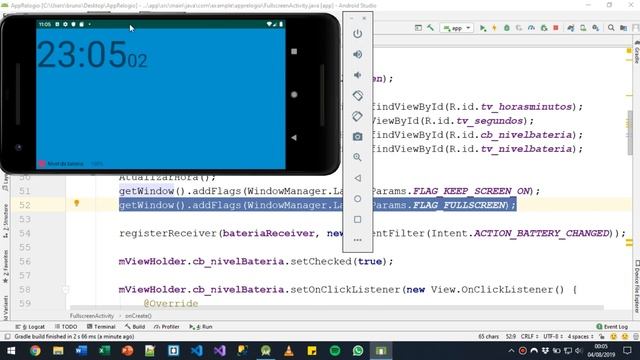Open the Gradle side panel tab
The image size is (640, 360).
[636, 52]
